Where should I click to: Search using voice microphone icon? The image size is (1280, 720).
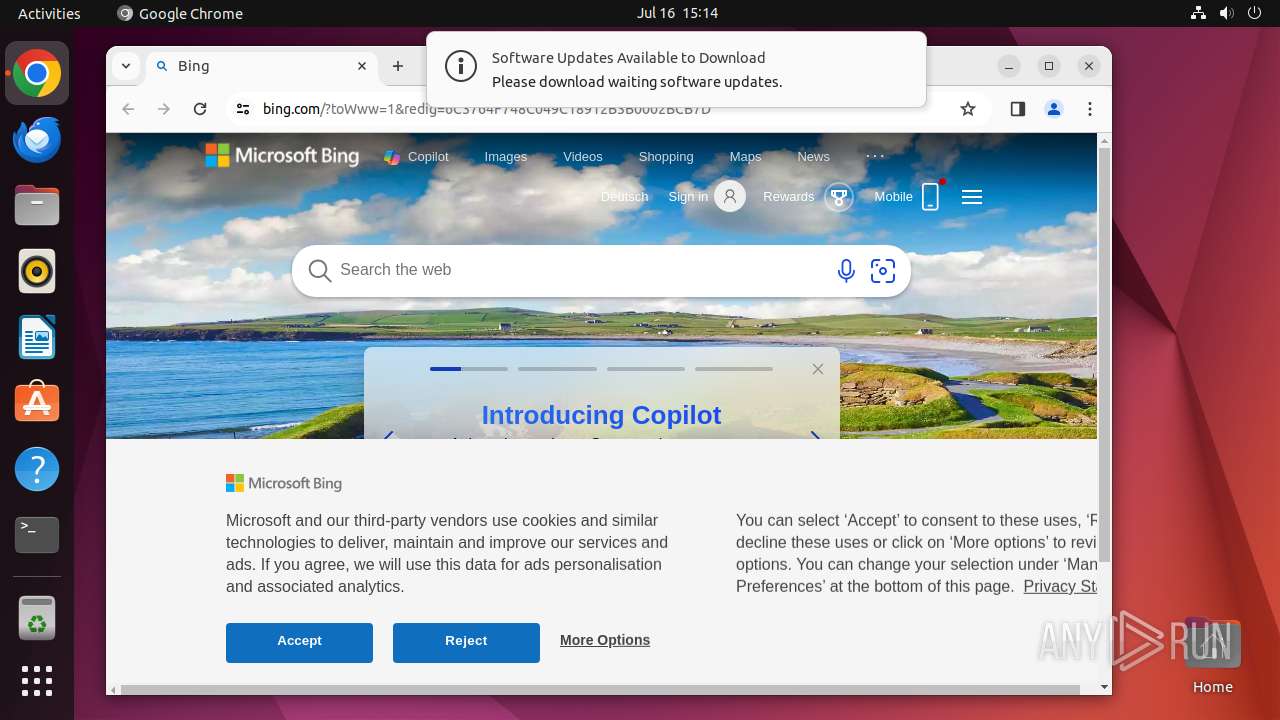(846, 270)
